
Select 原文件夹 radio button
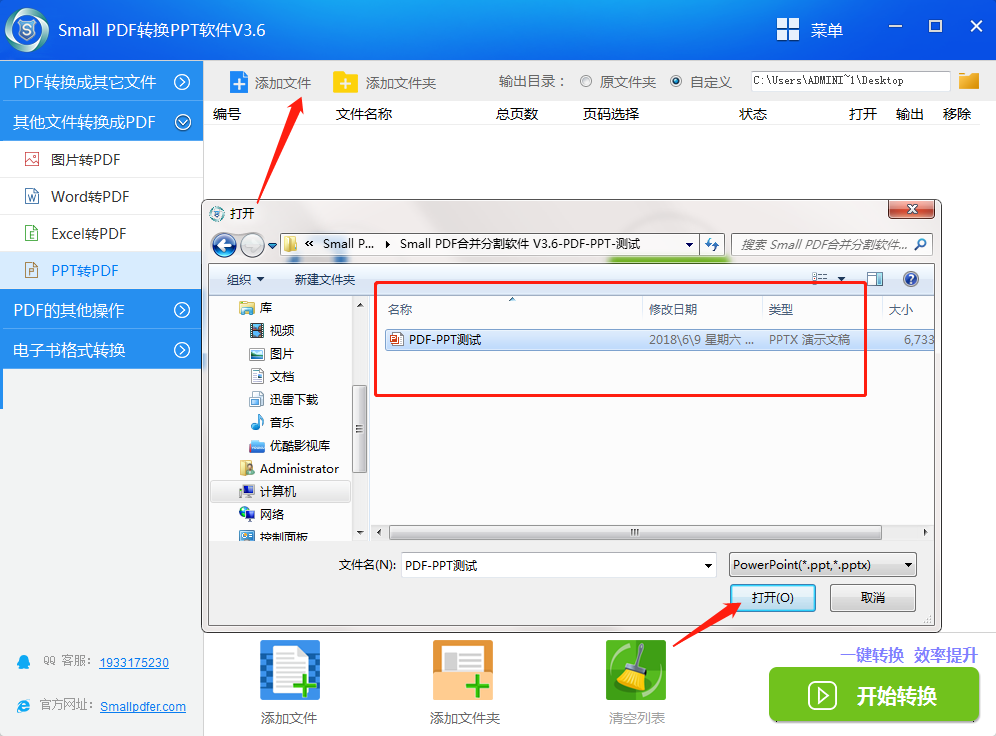click(586, 81)
